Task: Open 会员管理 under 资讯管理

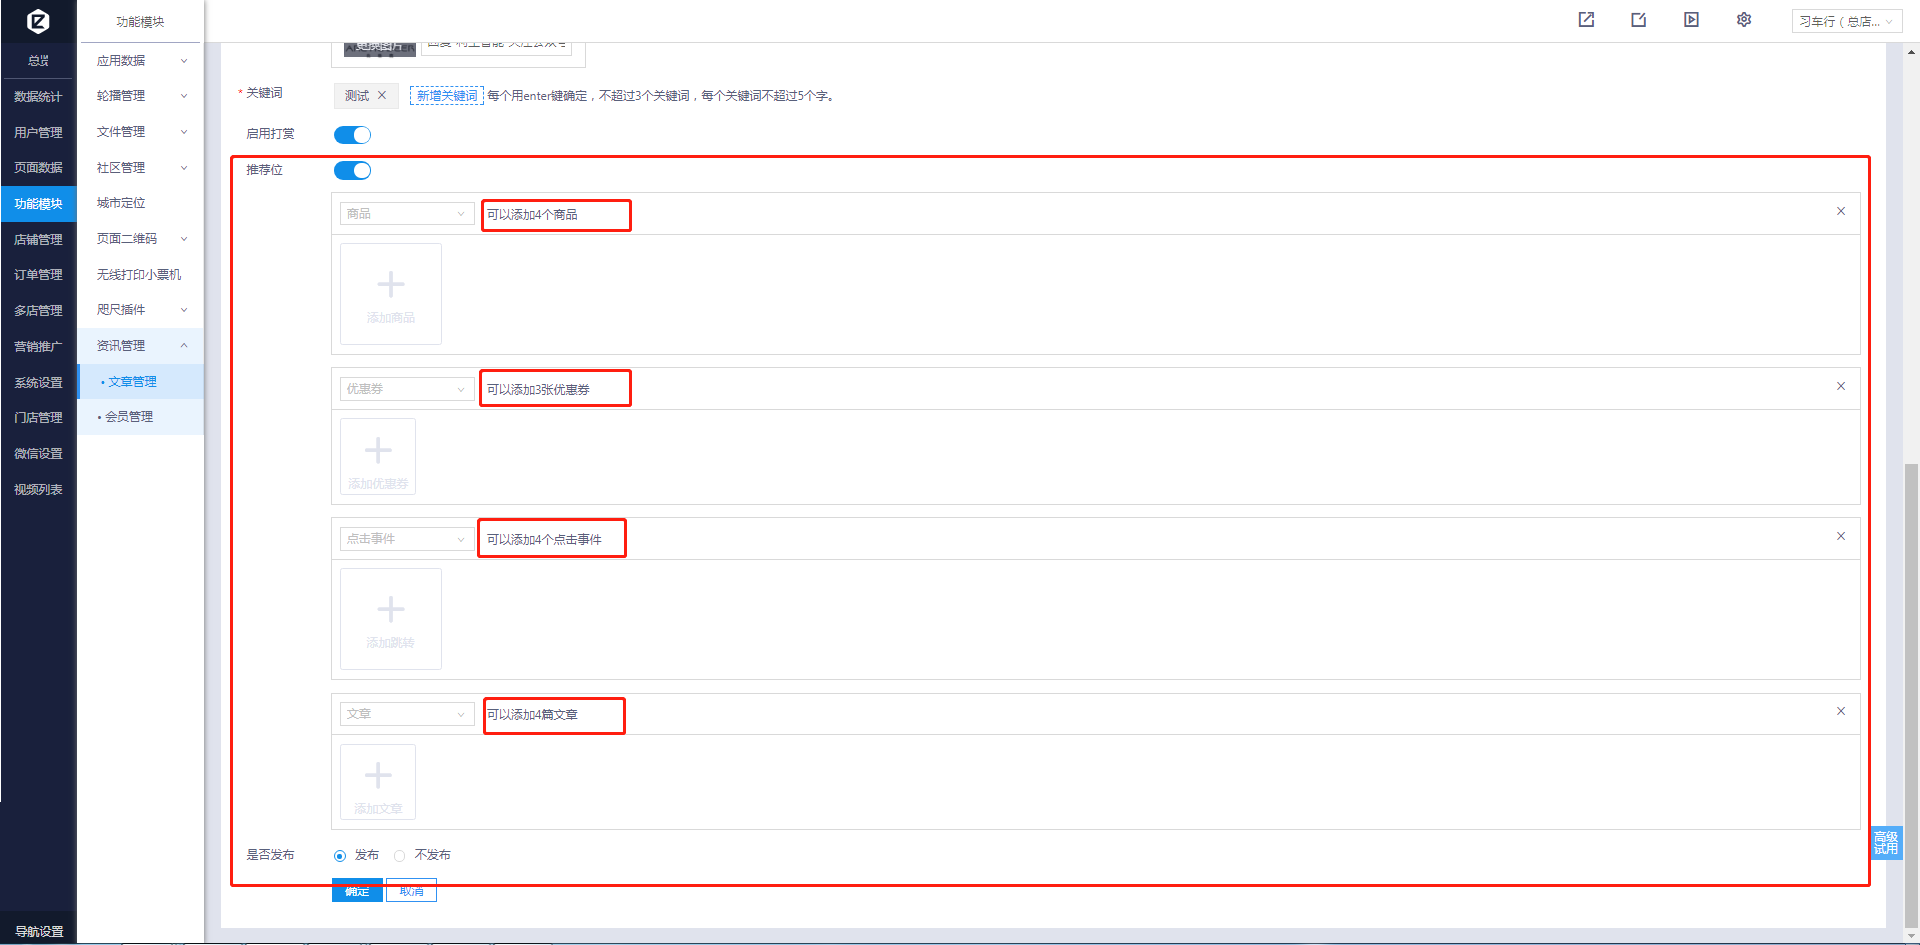Action: click(x=129, y=417)
